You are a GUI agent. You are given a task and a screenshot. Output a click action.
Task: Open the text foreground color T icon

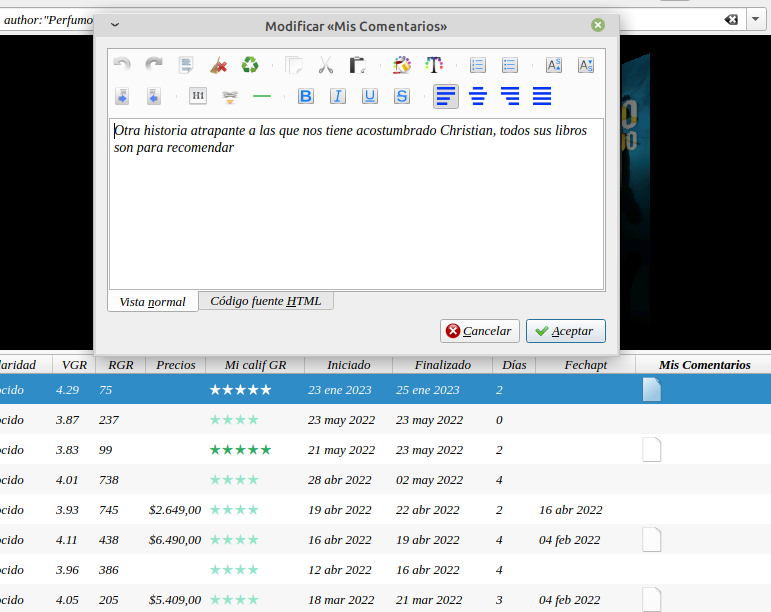434,64
